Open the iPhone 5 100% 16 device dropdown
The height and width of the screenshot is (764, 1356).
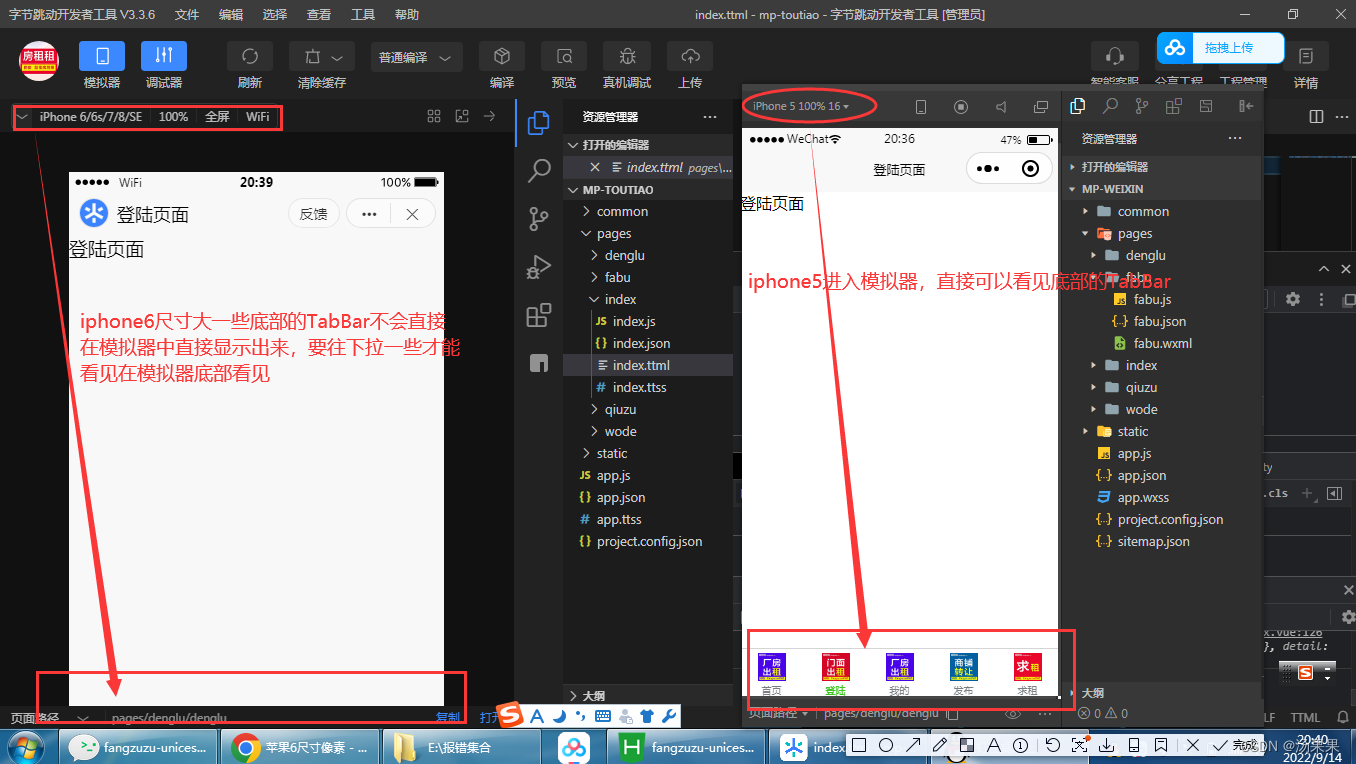click(x=801, y=106)
